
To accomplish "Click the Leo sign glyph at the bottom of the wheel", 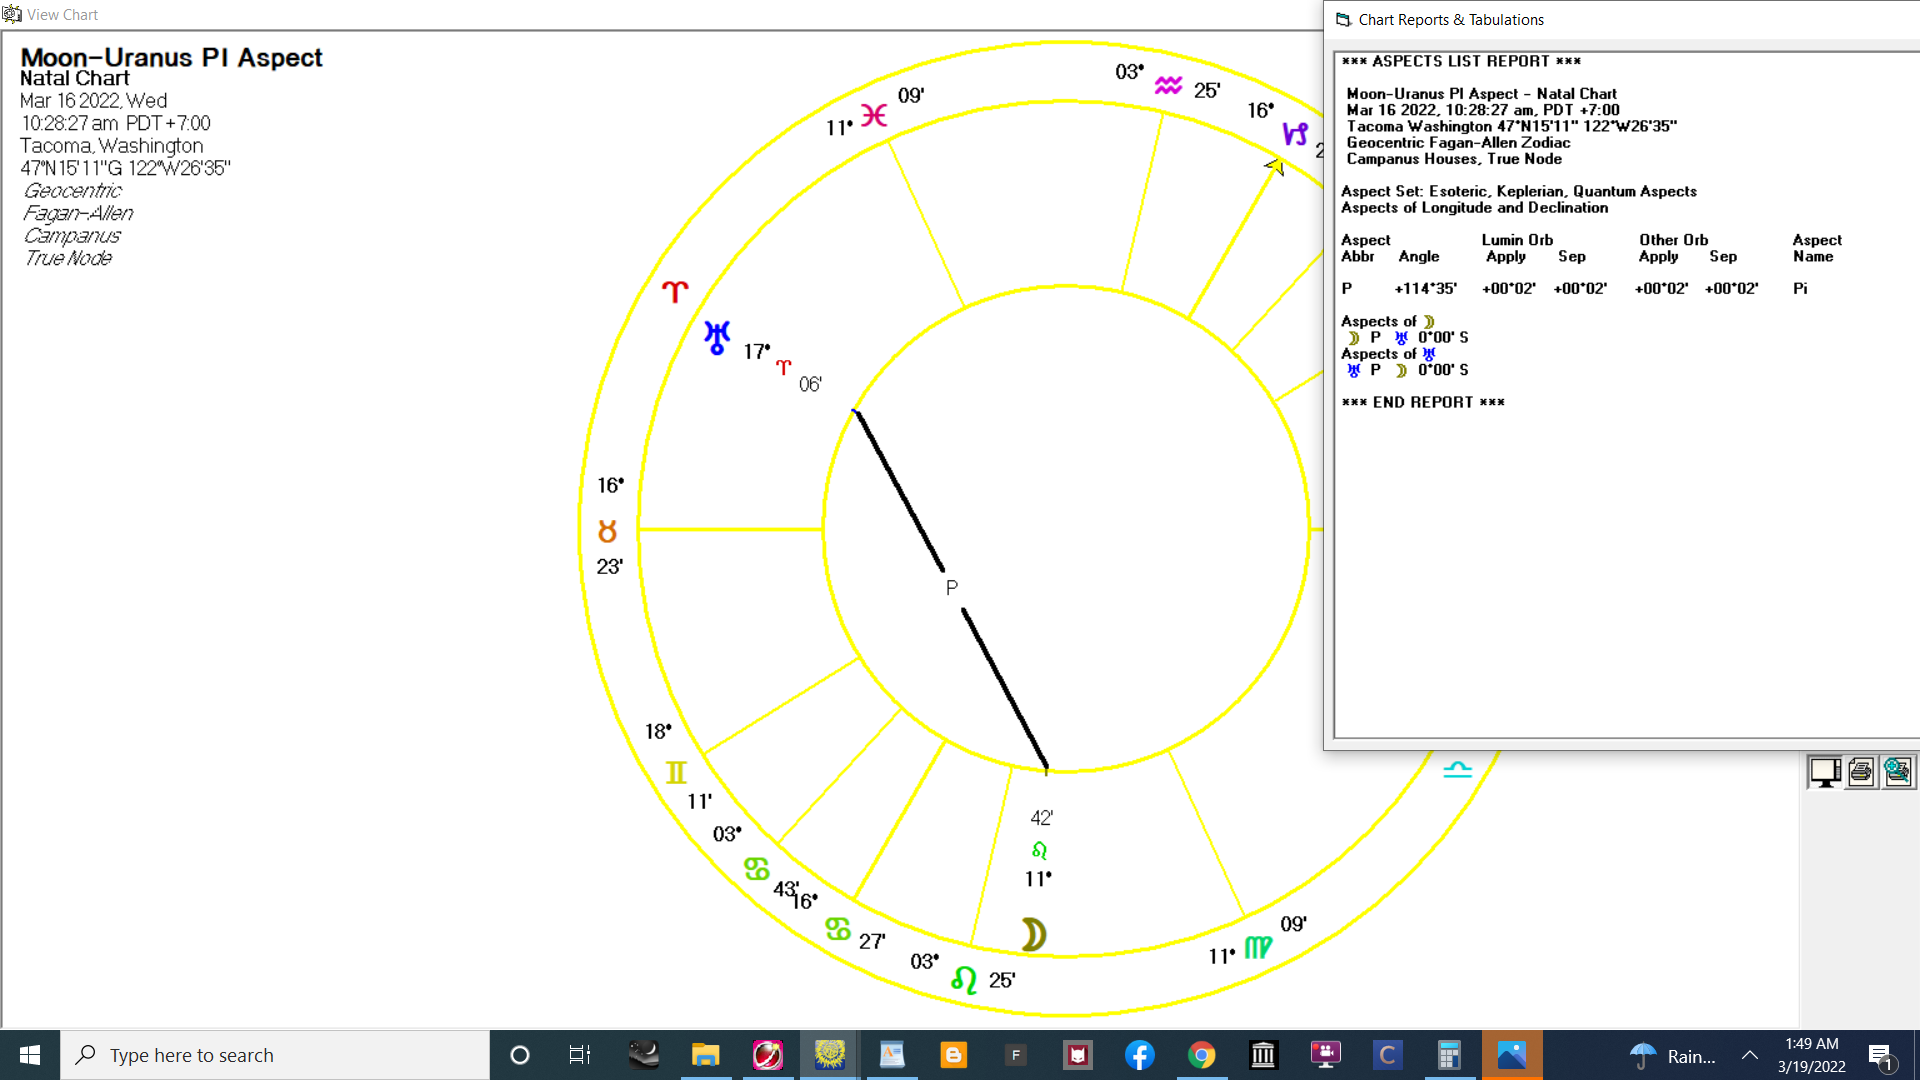I will (x=964, y=979).
